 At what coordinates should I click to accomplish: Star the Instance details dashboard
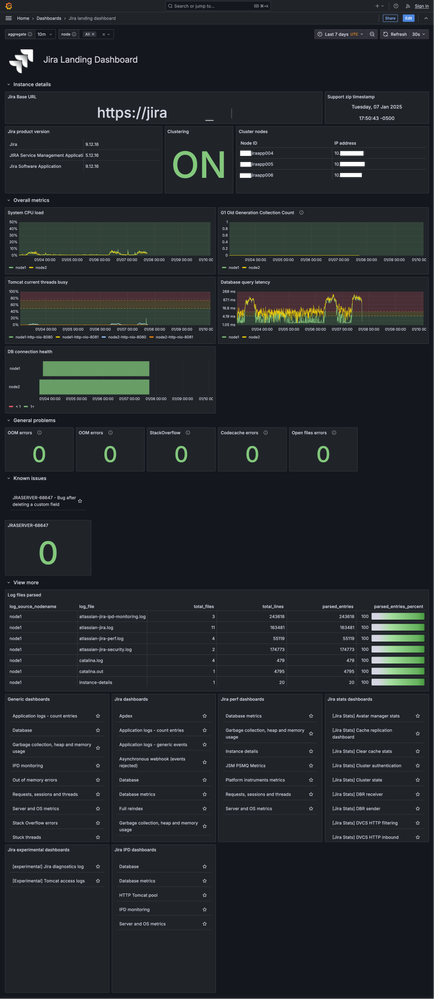point(311,751)
